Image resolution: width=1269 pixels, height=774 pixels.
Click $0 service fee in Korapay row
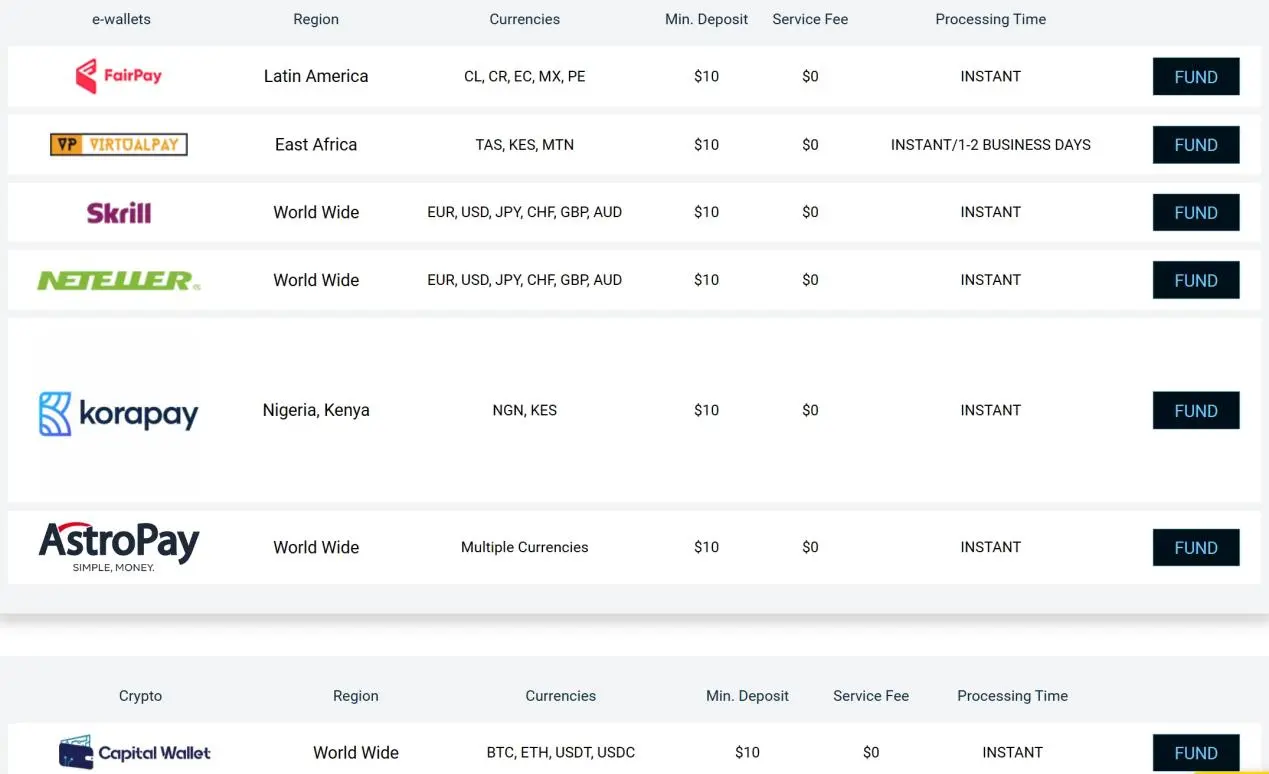click(x=810, y=410)
